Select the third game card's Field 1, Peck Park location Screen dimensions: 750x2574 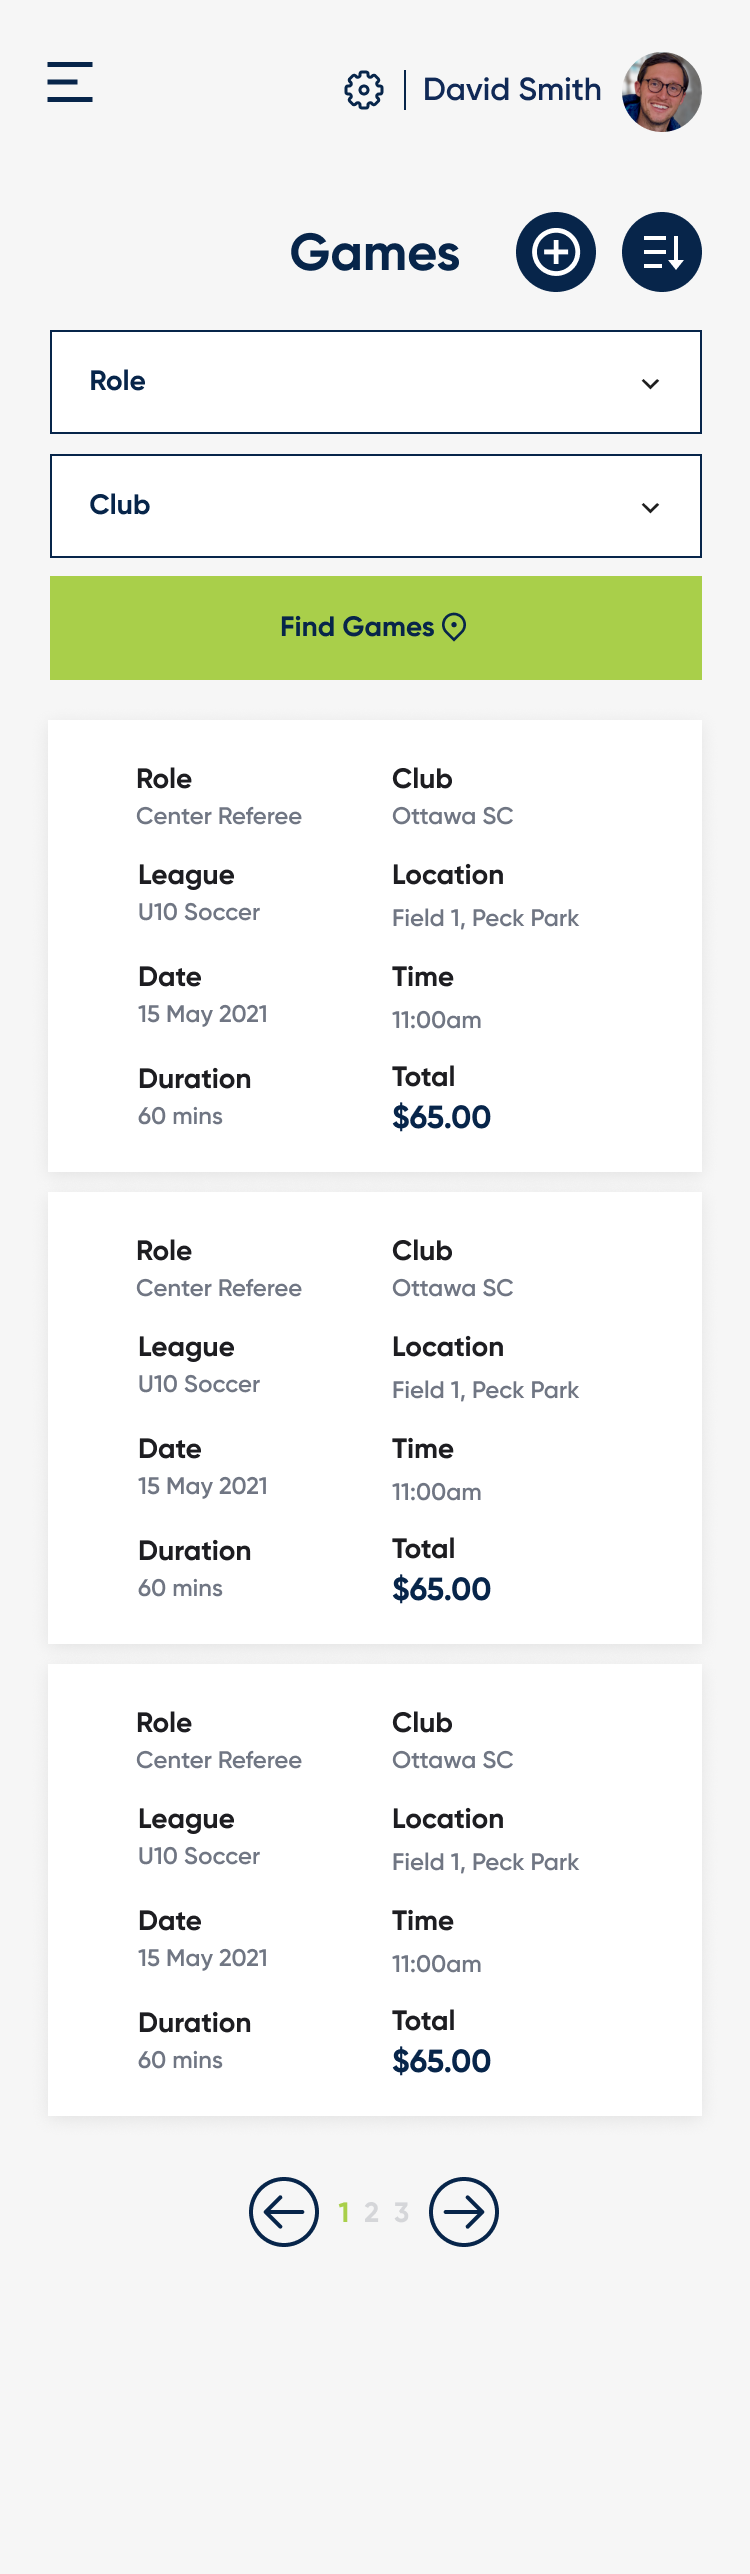tap(485, 1862)
